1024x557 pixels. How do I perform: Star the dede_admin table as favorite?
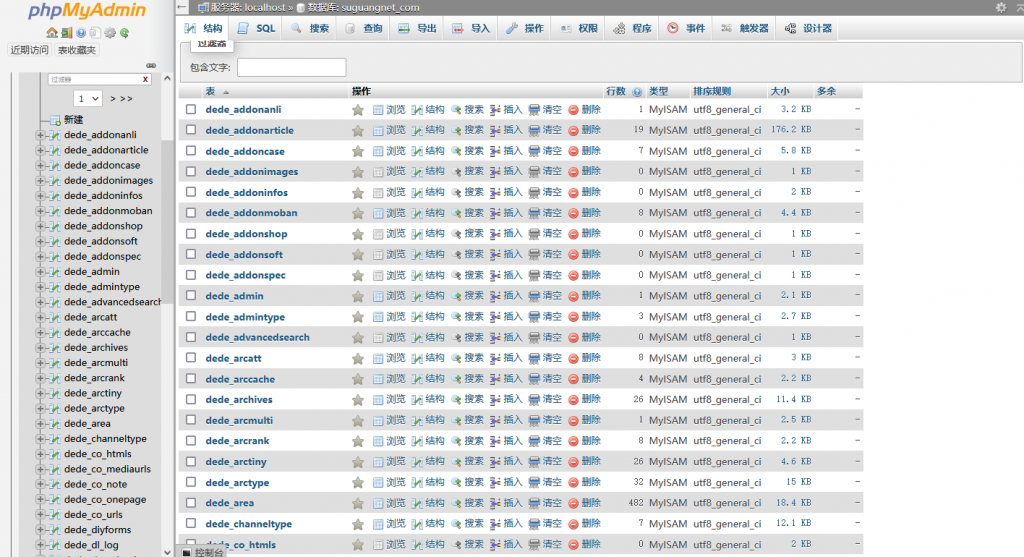(x=358, y=296)
